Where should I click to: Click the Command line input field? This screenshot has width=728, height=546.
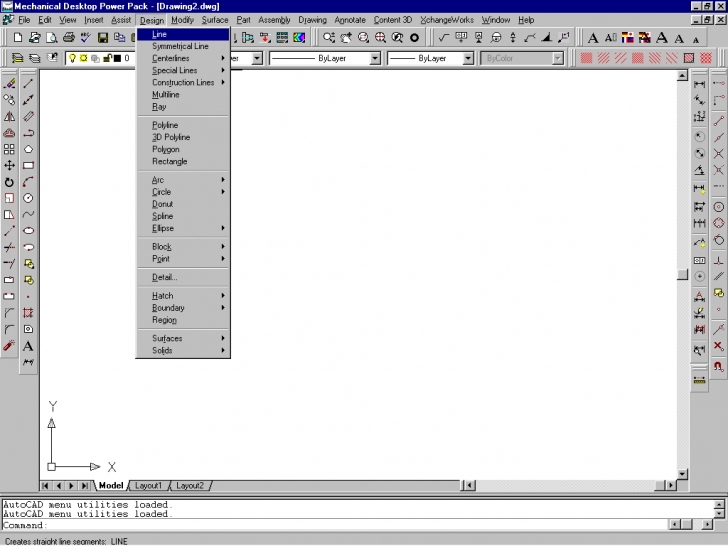point(334,525)
